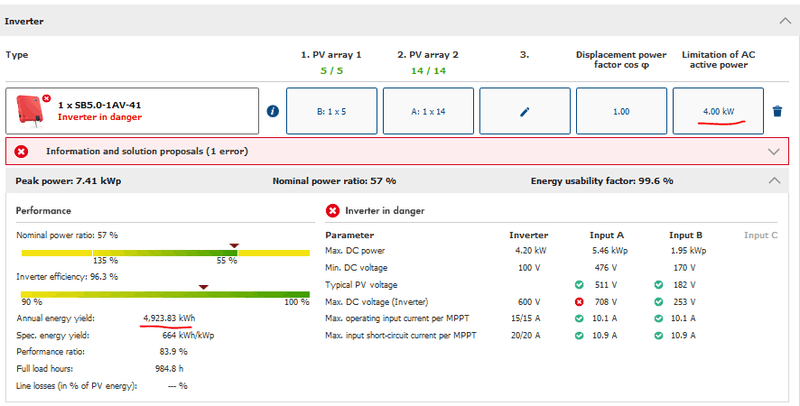The image size is (800, 406).
Task: Open PV array 1 box B: 1 x 5
Action: [332, 111]
